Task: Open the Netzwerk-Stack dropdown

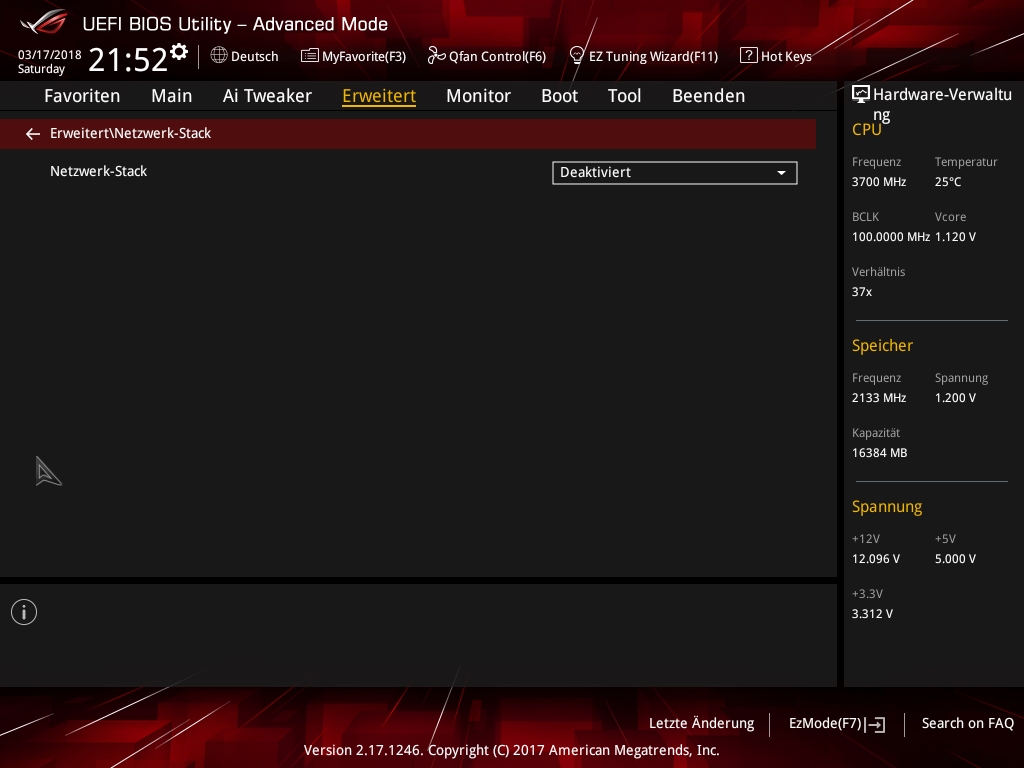Action: 674,173
